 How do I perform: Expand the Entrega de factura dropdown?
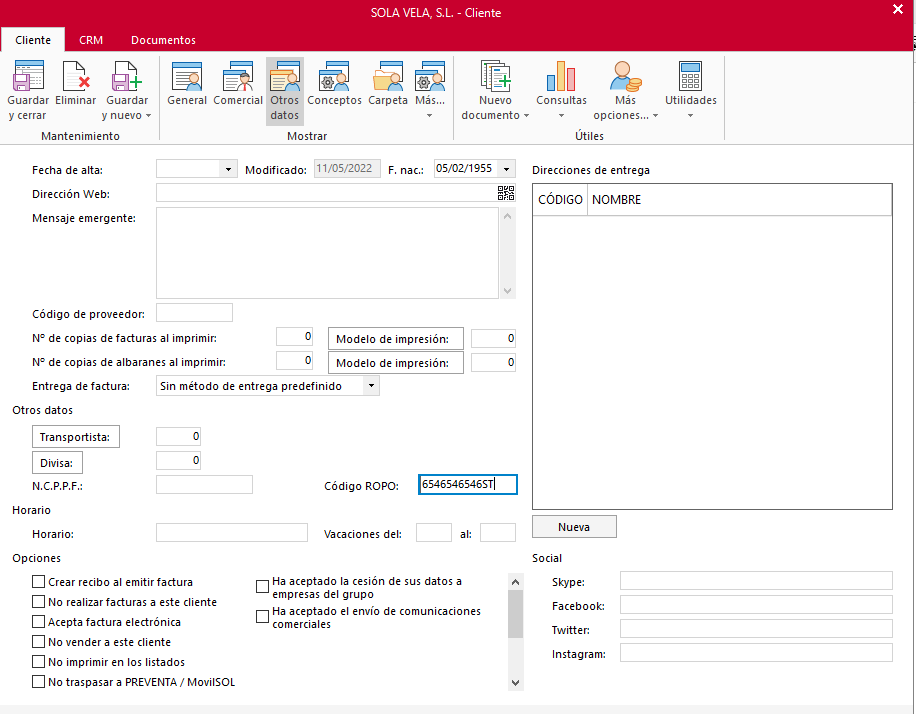(x=371, y=386)
